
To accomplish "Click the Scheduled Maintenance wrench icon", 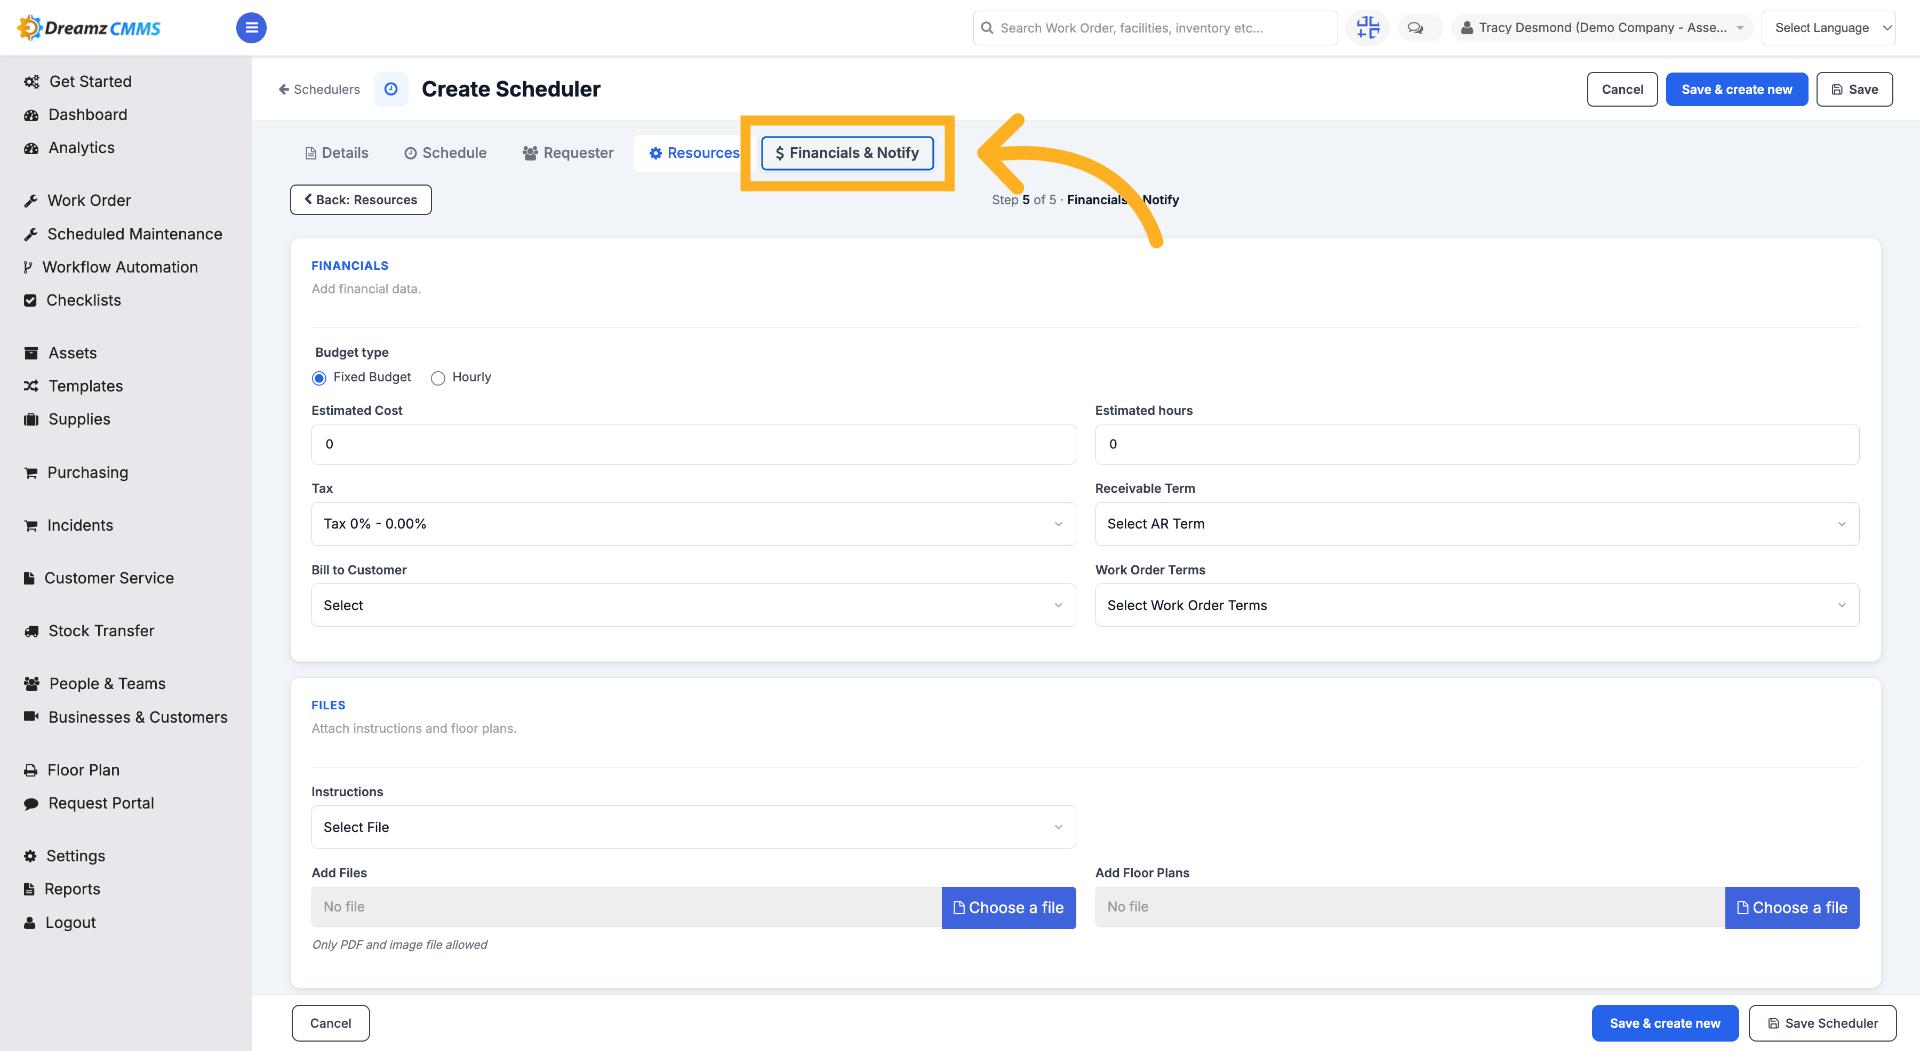I will [x=31, y=234].
